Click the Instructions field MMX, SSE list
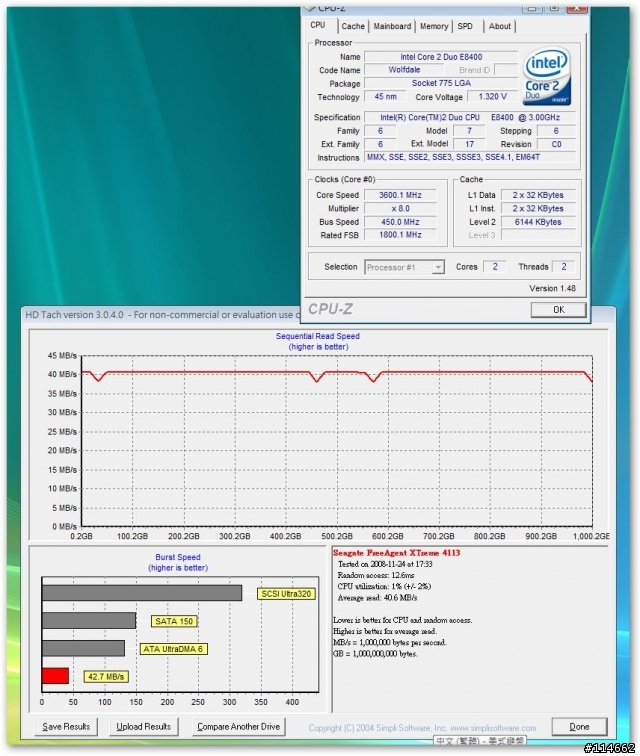 [x=470, y=157]
